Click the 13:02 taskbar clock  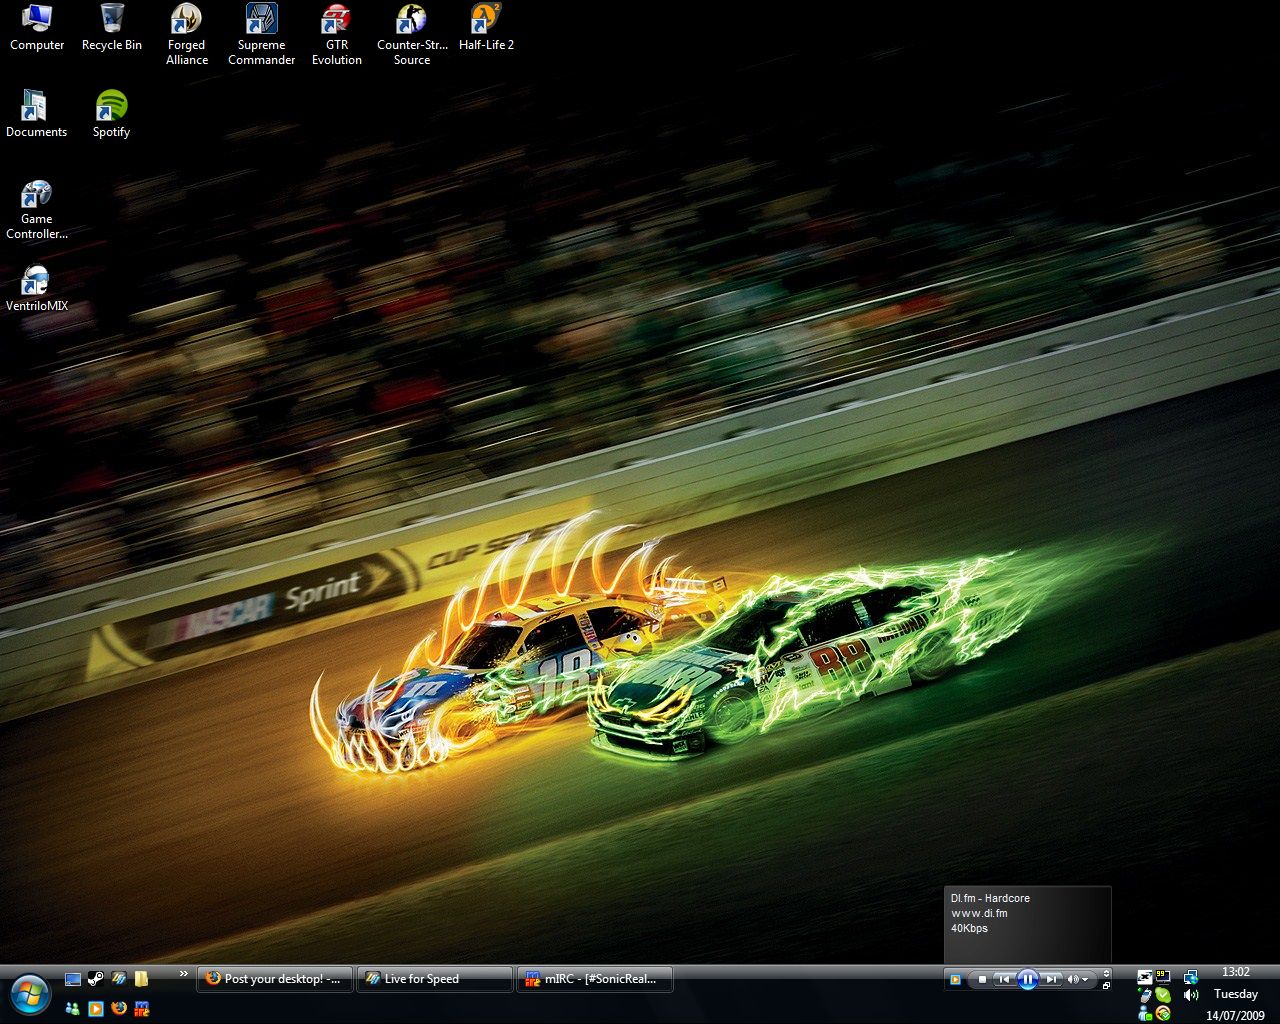pyautogui.click(x=1236, y=972)
